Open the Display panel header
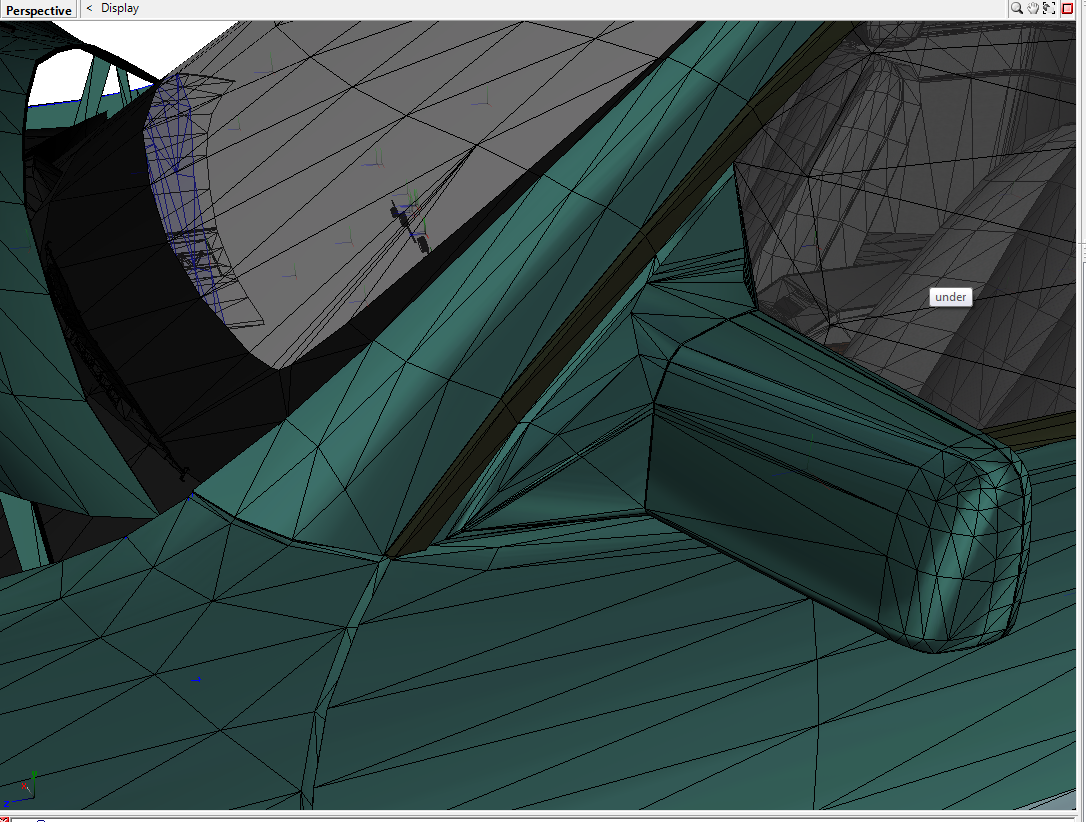The image size is (1086, 826). pyautogui.click(x=118, y=8)
